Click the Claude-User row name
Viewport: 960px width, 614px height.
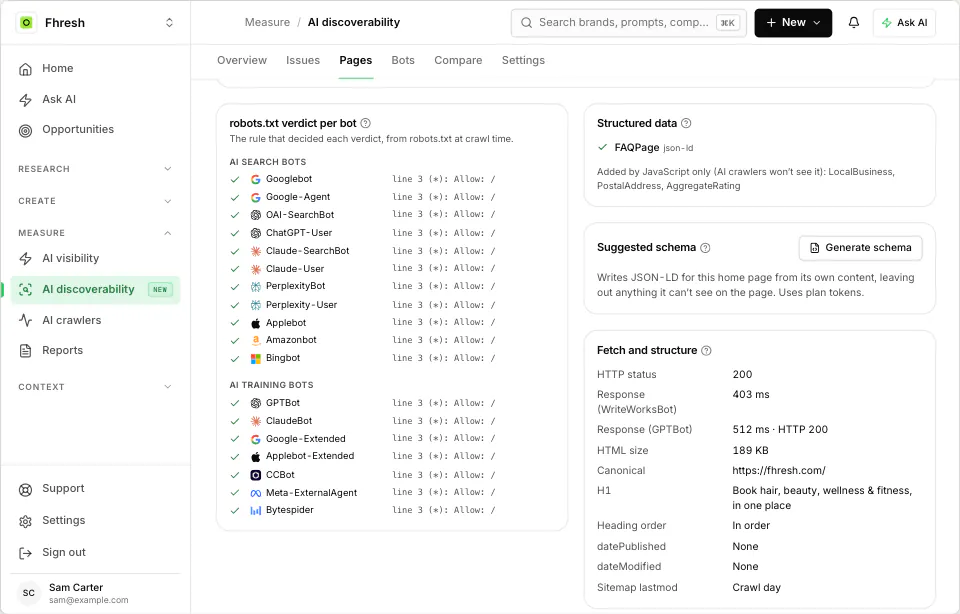click(x=295, y=269)
